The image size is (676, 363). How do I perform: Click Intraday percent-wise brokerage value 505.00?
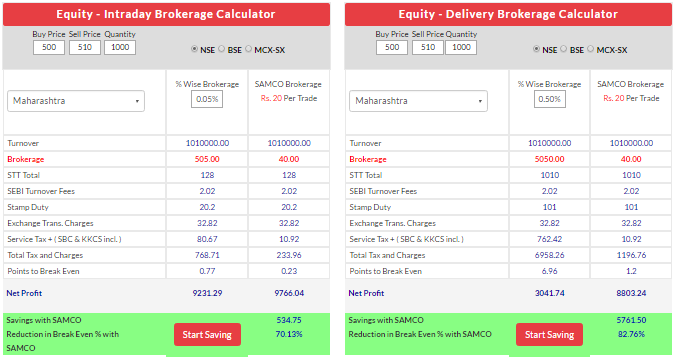coord(207,159)
